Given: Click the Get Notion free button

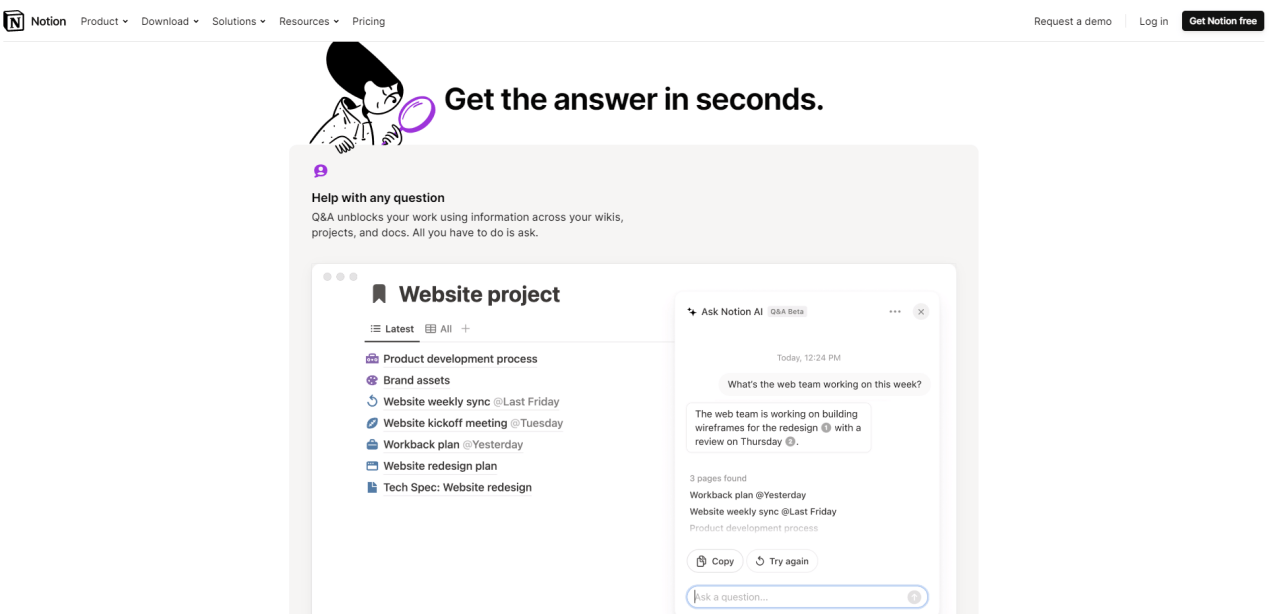Looking at the screenshot, I should click(1222, 21).
